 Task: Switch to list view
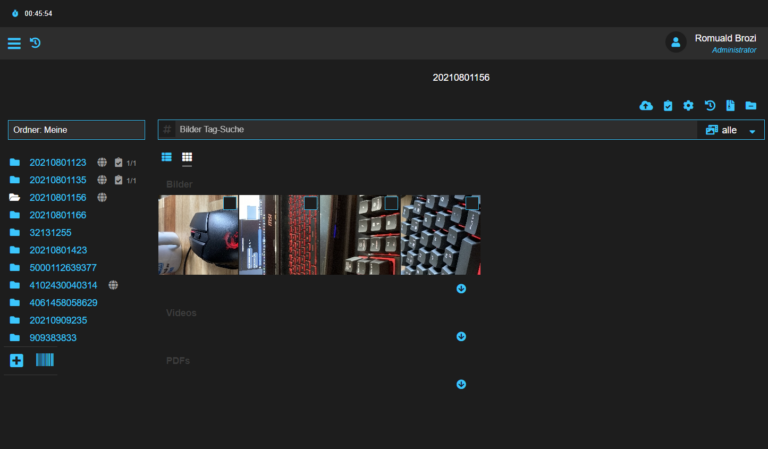[x=167, y=158]
